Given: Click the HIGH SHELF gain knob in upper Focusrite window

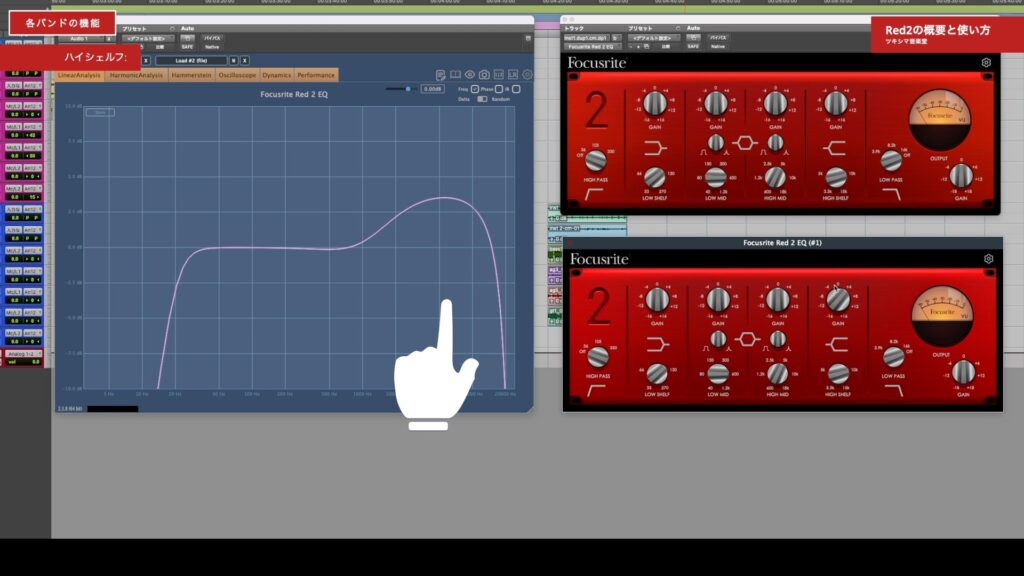Looking at the screenshot, I should click(835, 103).
